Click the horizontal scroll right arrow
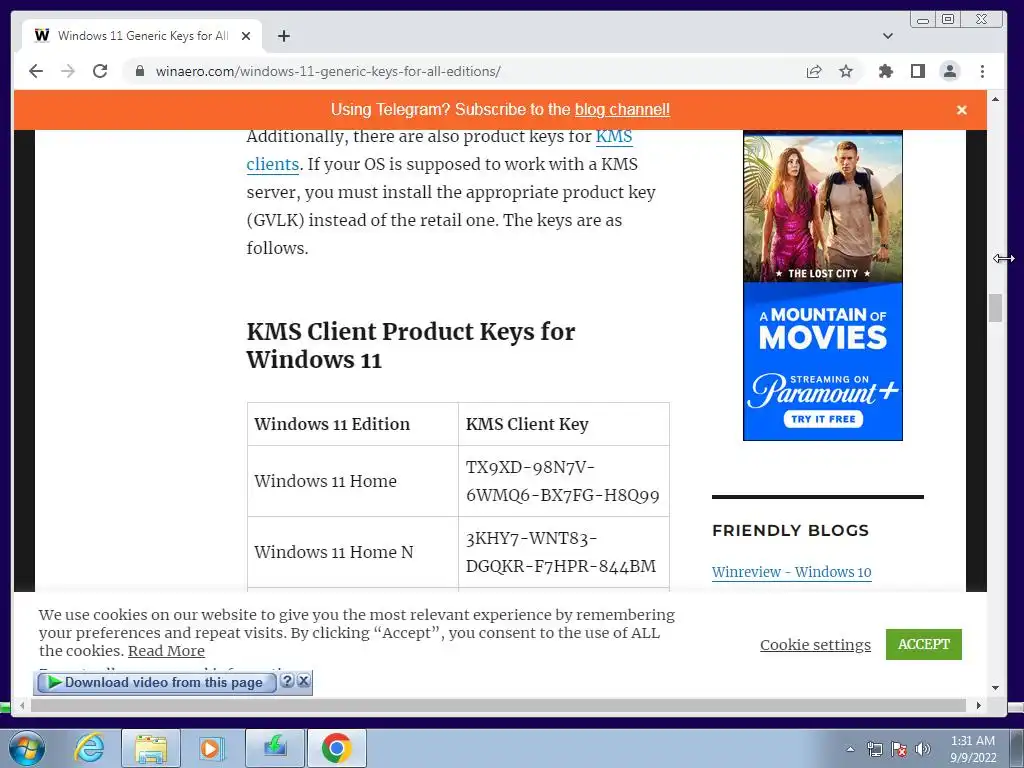1024x768 pixels. (978, 705)
